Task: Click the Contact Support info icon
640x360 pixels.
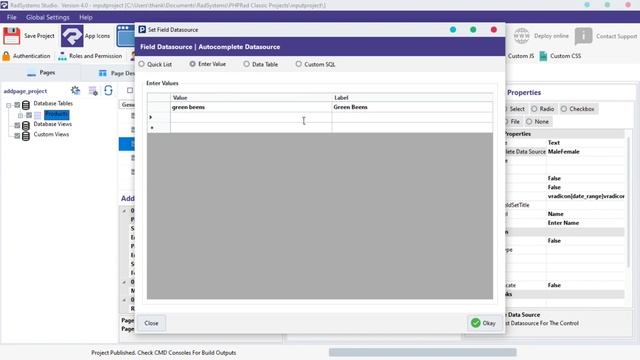Action: [583, 36]
